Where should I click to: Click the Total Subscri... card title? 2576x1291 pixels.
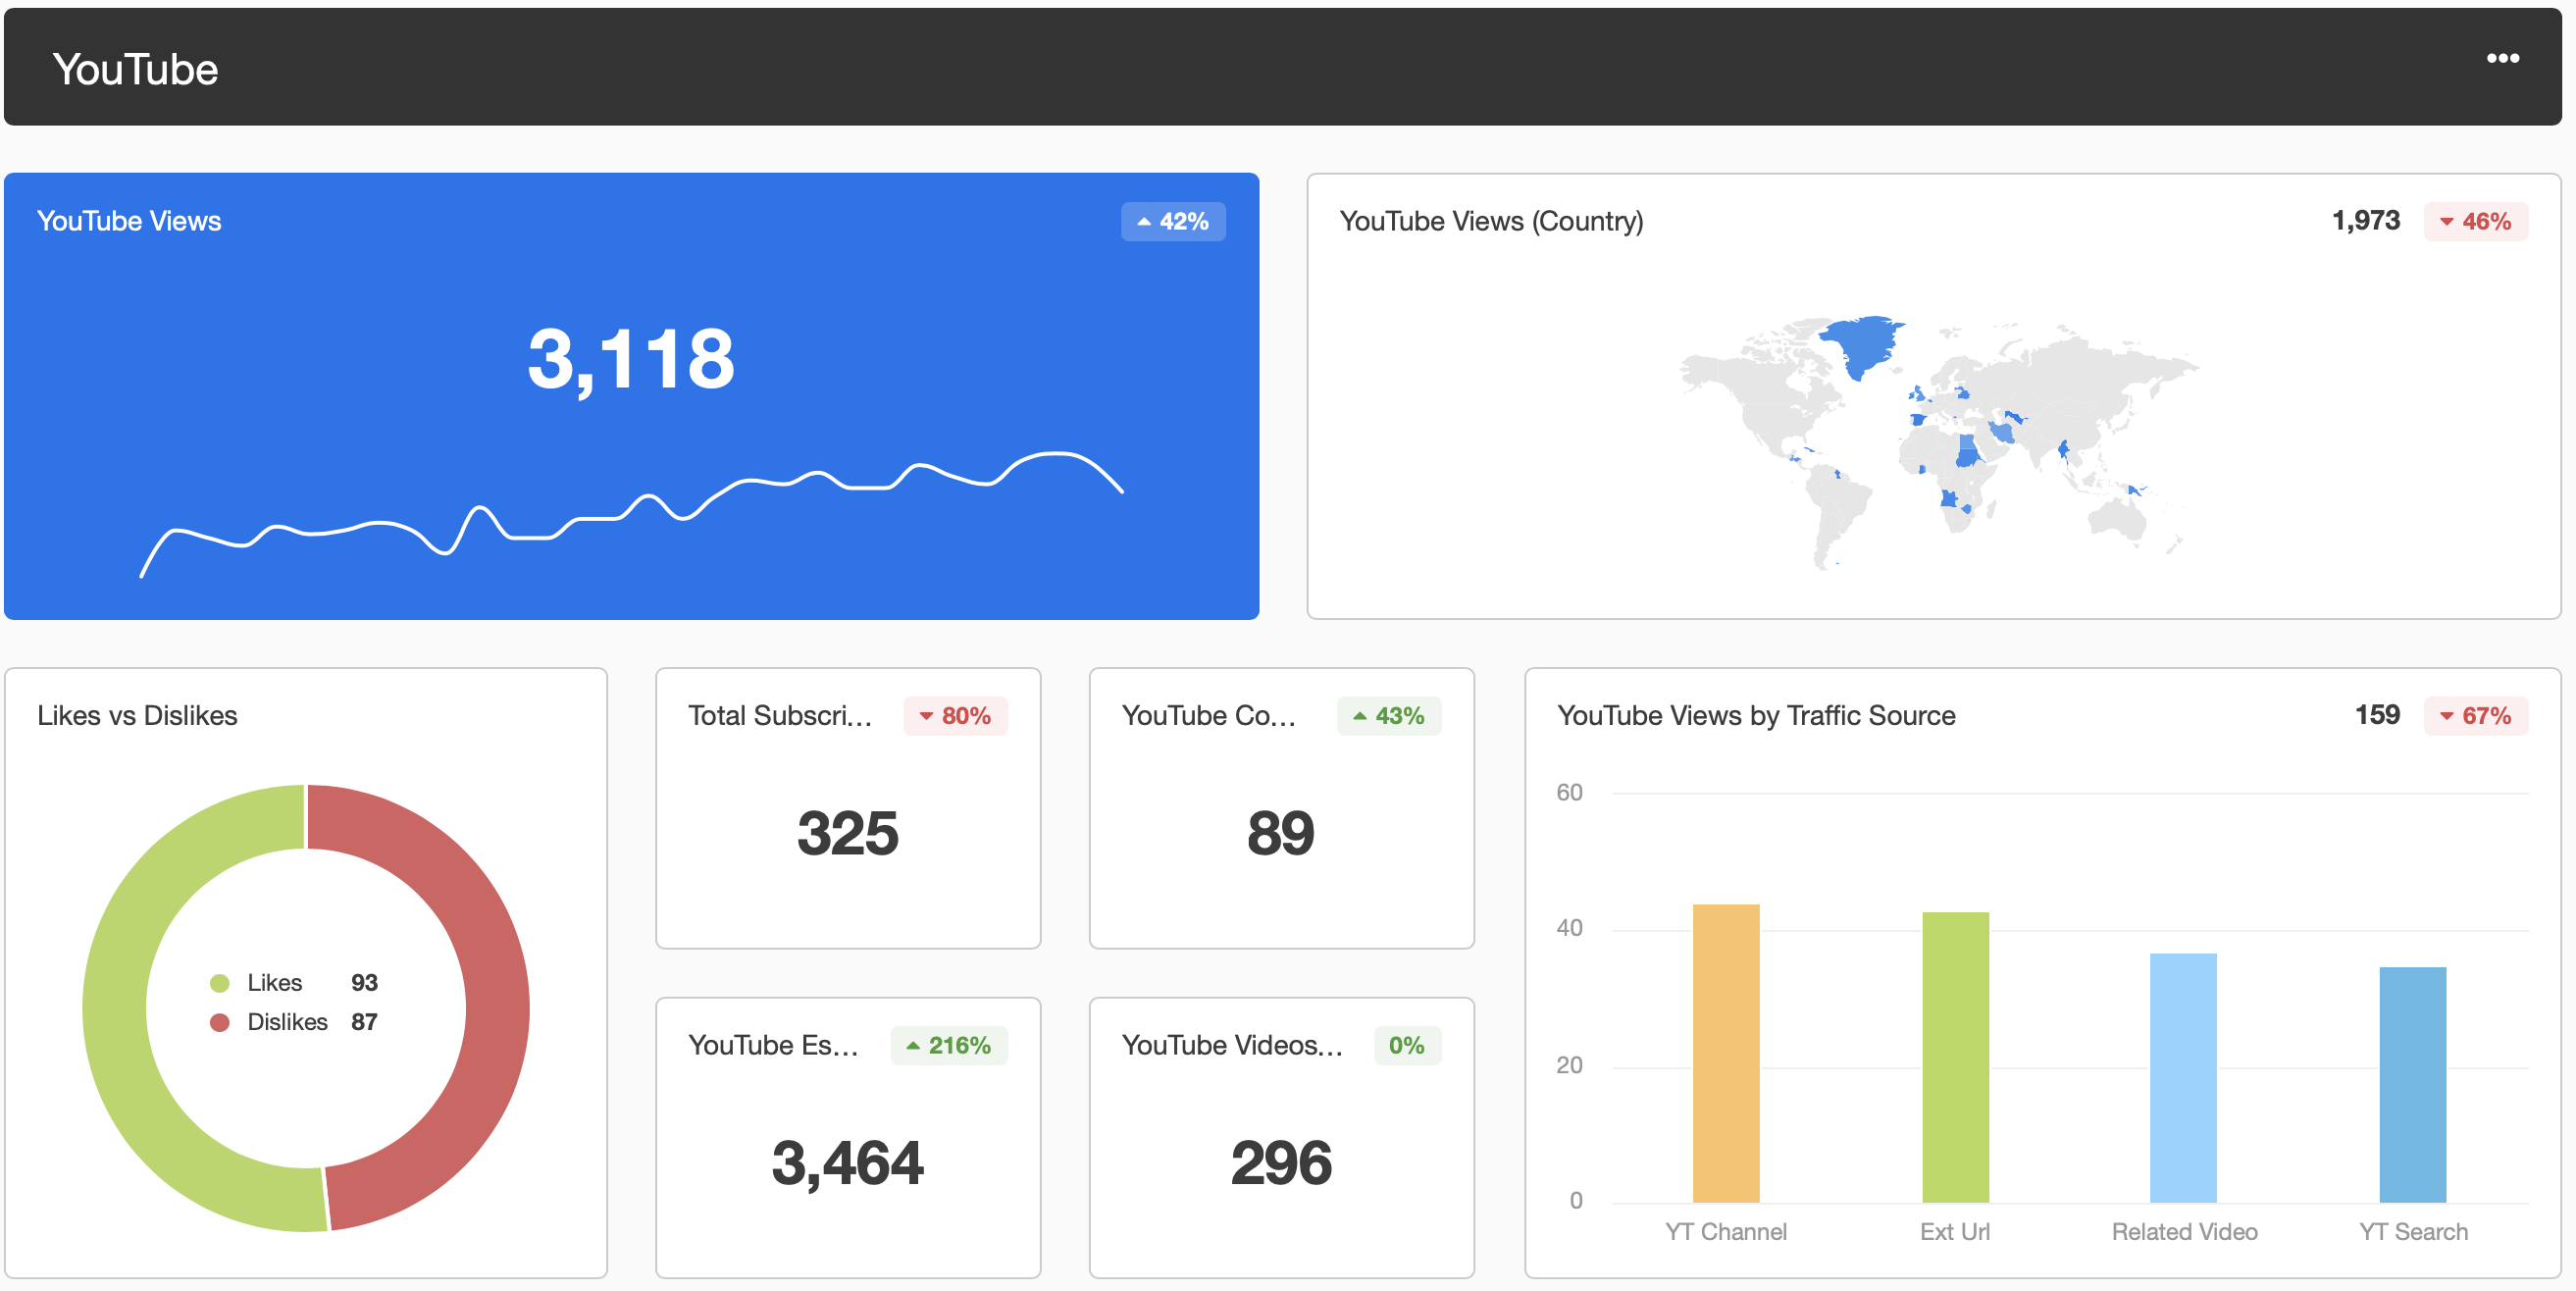pyautogui.click(x=780, y=715)
